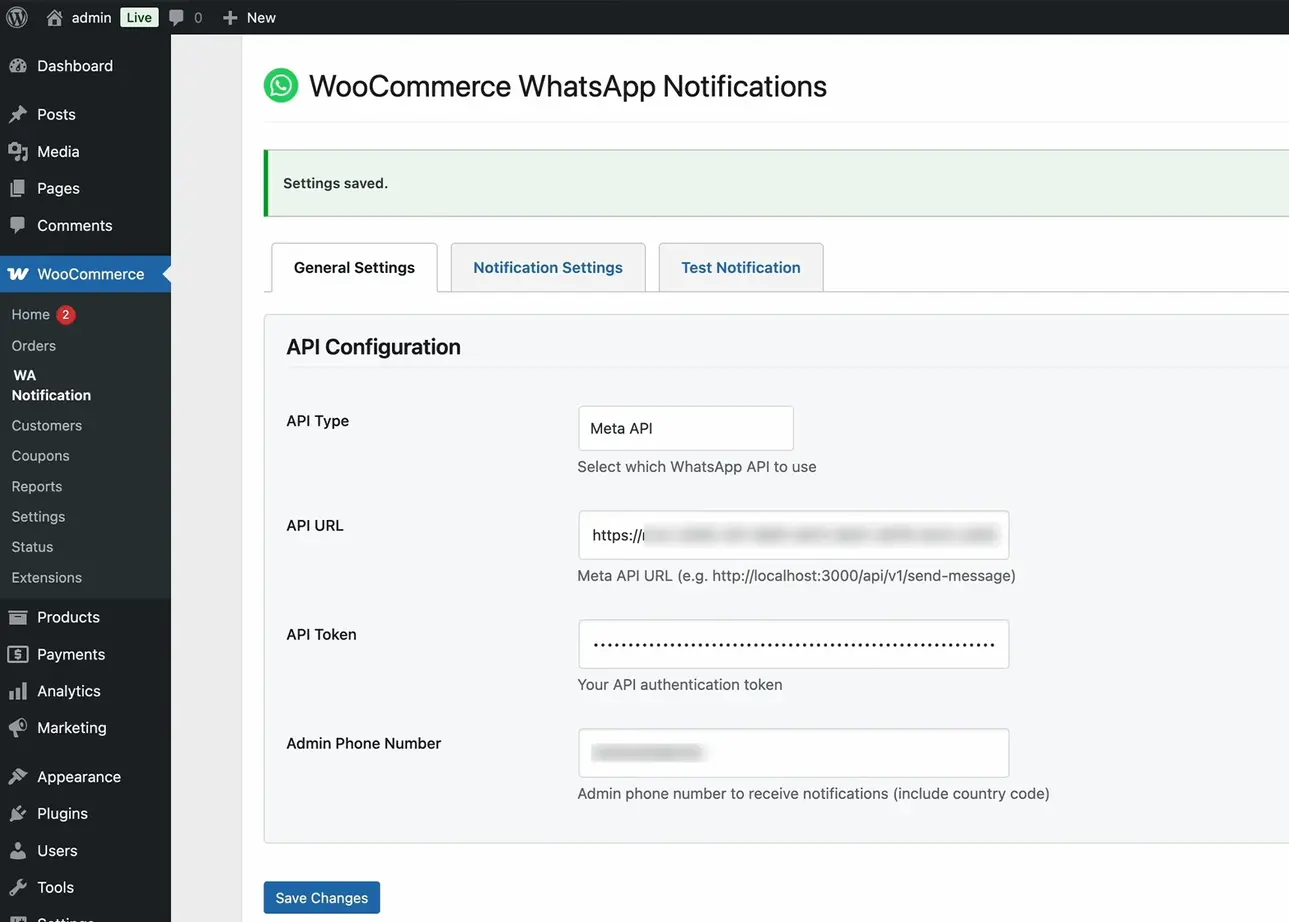This screenshot has width=1289, height=922.
Task: Click the 'API Configuration' heading
Action: click(374, 347)
